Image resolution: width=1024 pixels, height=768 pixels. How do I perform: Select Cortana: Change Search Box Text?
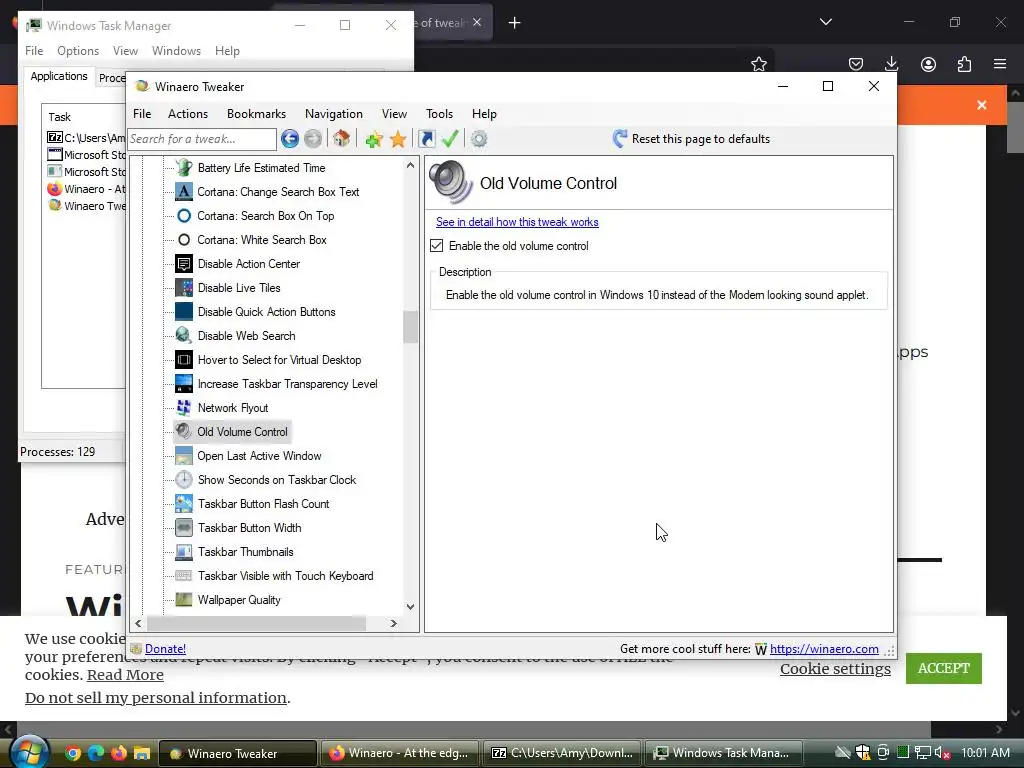click(x=278, y=192)
